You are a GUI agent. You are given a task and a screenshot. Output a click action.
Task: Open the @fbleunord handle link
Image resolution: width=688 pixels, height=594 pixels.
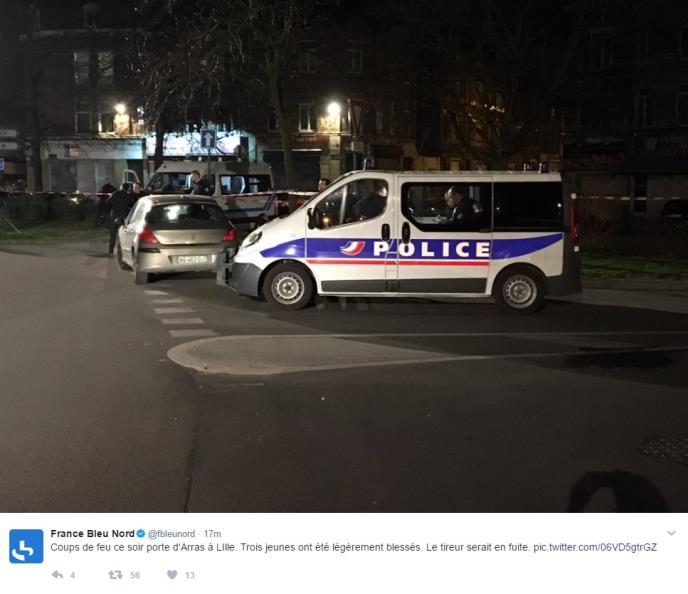click(171, 534)
